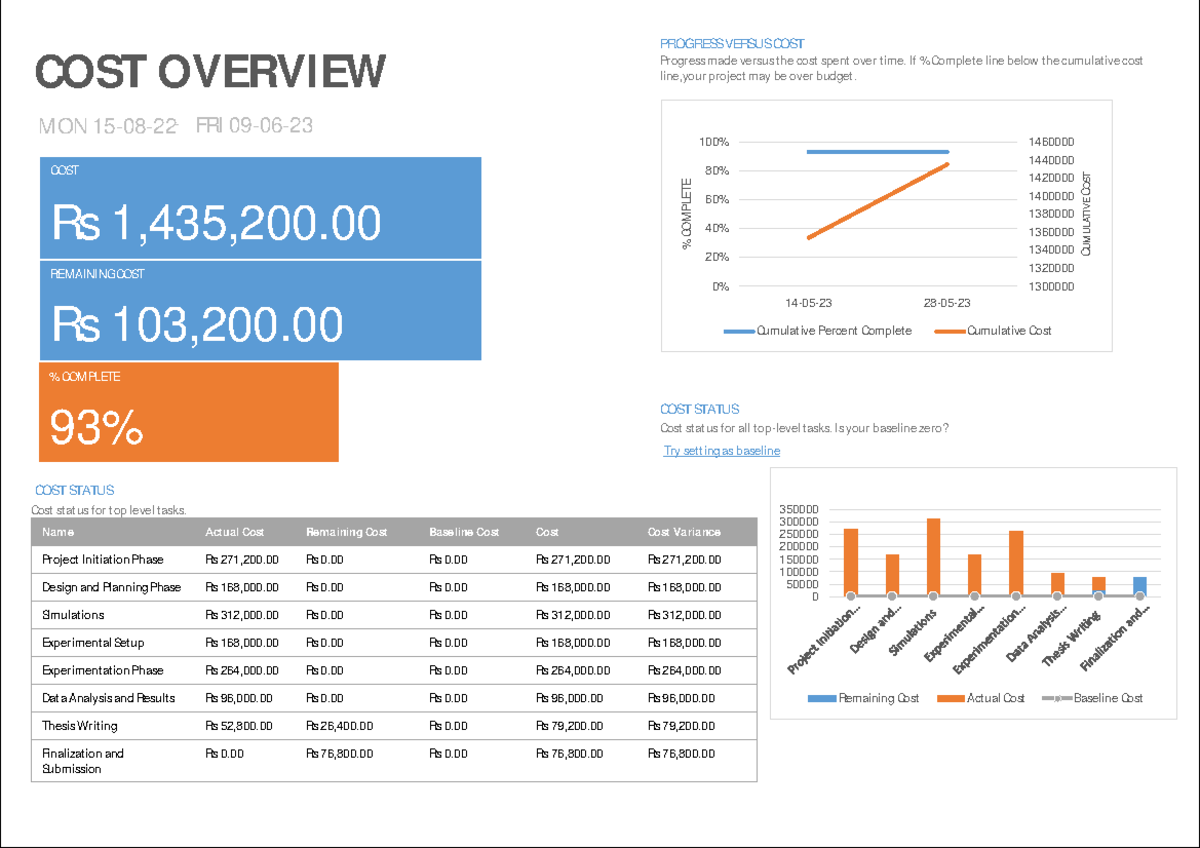
Task: Open the 'Try setting as baseline' link
Action: coord(722,451)
